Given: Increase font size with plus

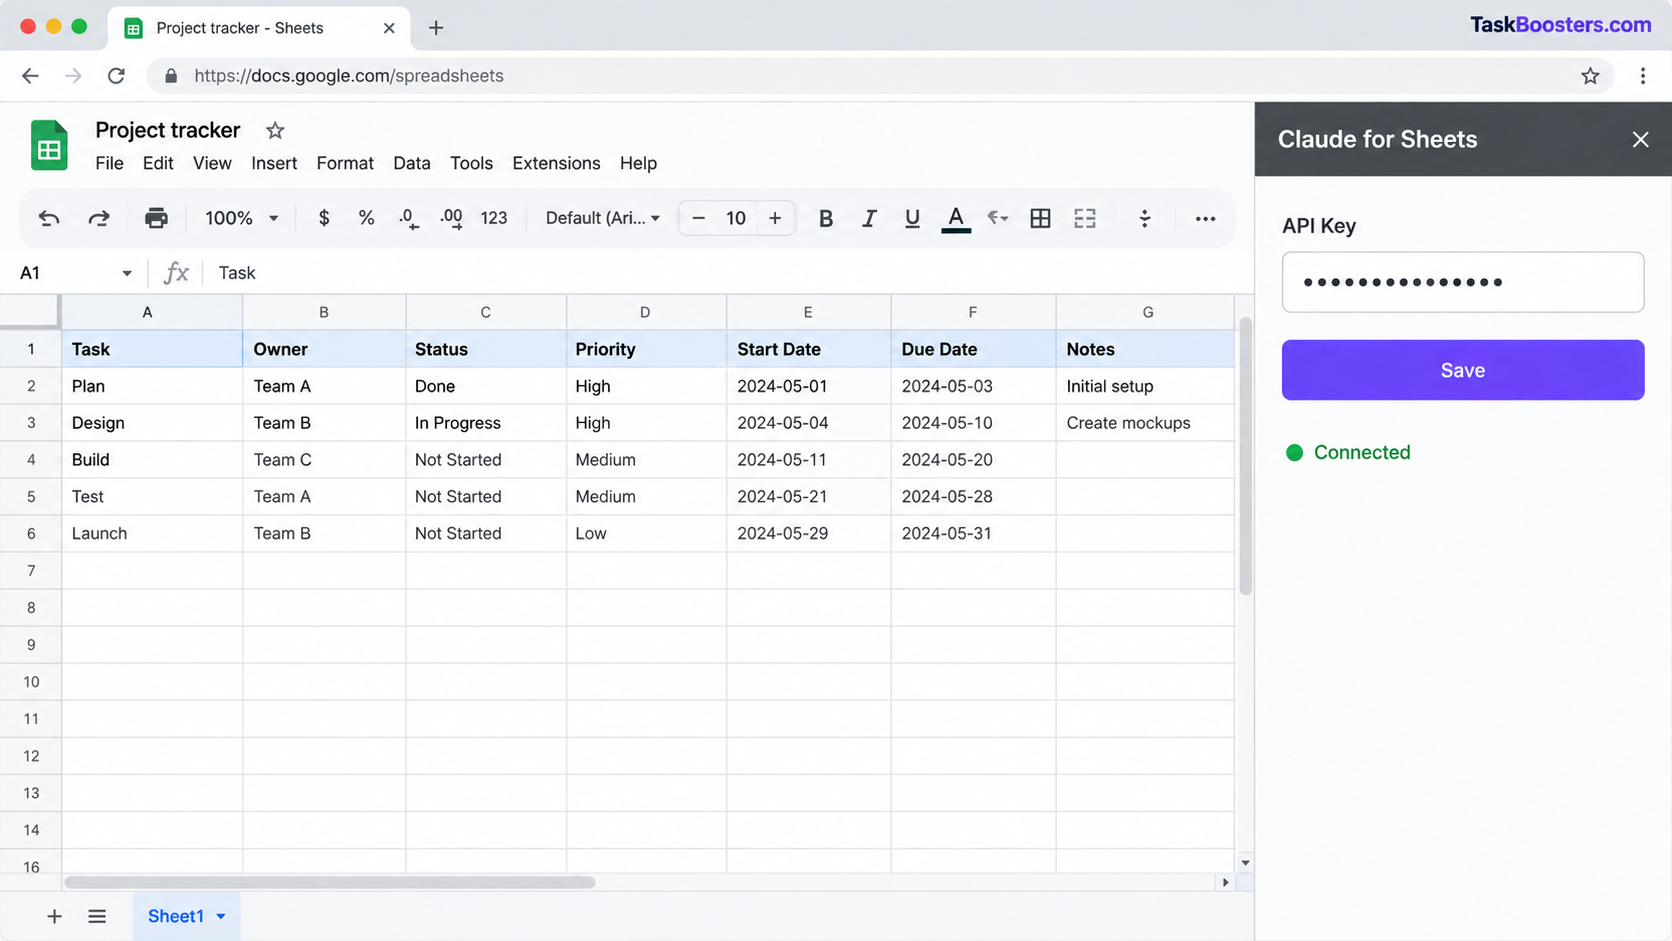Looking at the screenshot, I should [x=775, y=218].
